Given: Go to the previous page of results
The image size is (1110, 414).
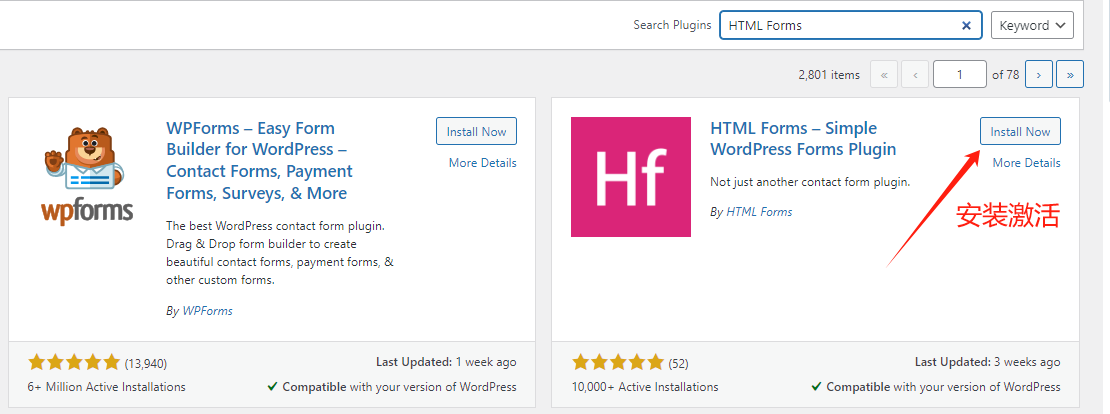Looking at the screenshot, I should tap(914, 74).
